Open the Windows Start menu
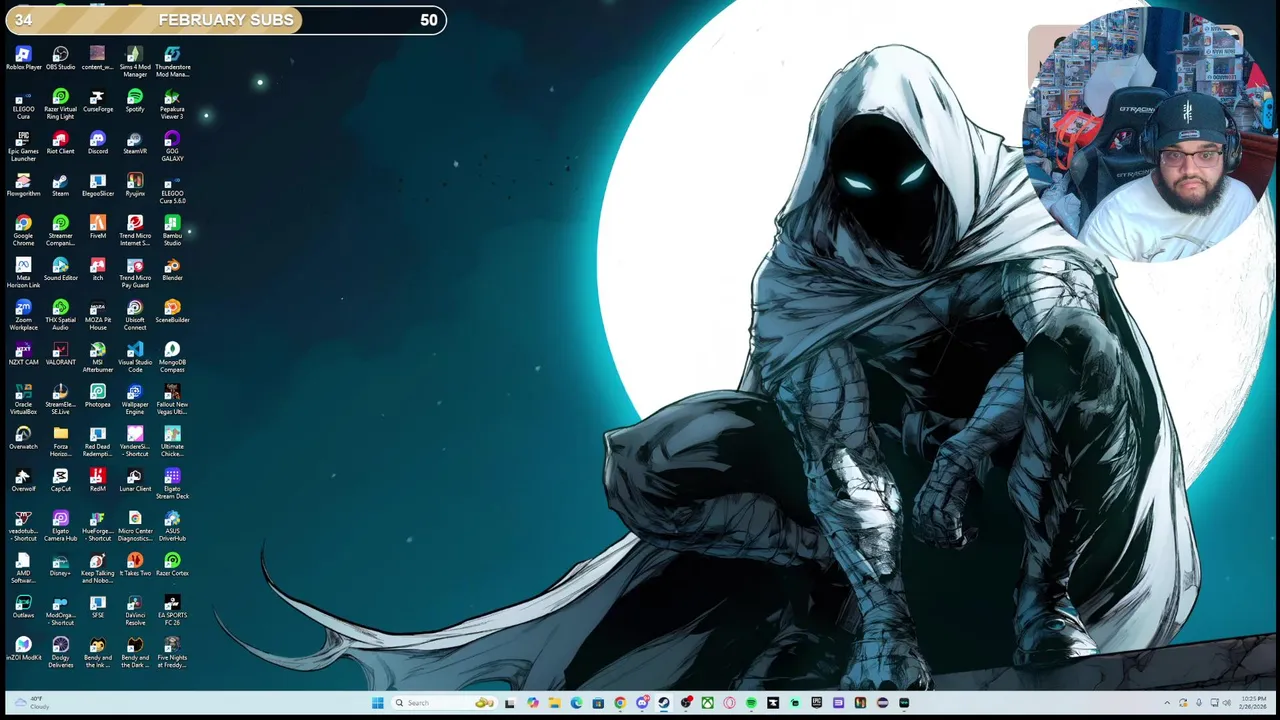 (x=377, y=703)
